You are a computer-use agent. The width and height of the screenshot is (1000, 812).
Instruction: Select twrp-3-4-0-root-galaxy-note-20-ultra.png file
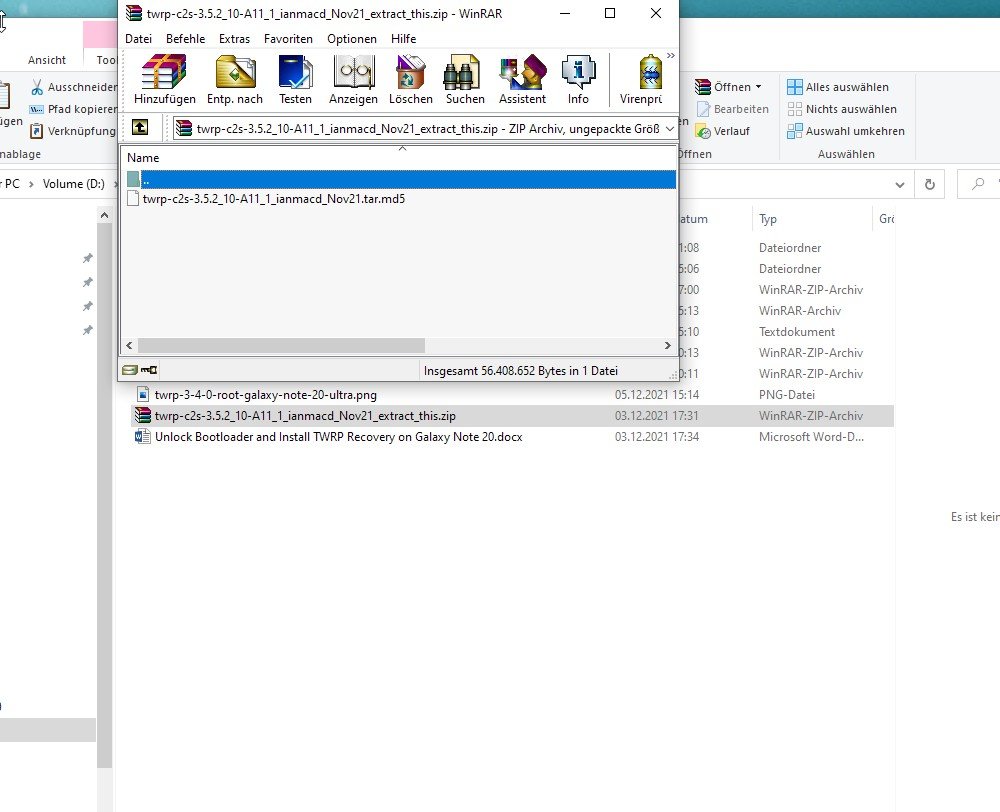265,395
